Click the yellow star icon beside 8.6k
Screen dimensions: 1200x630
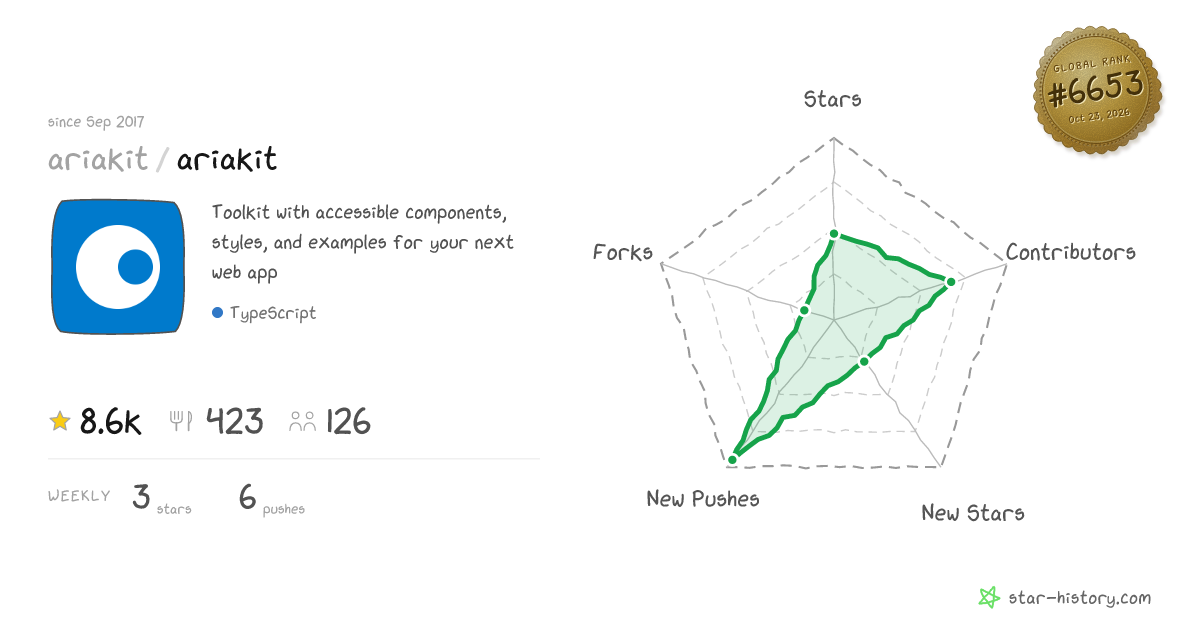60,421
